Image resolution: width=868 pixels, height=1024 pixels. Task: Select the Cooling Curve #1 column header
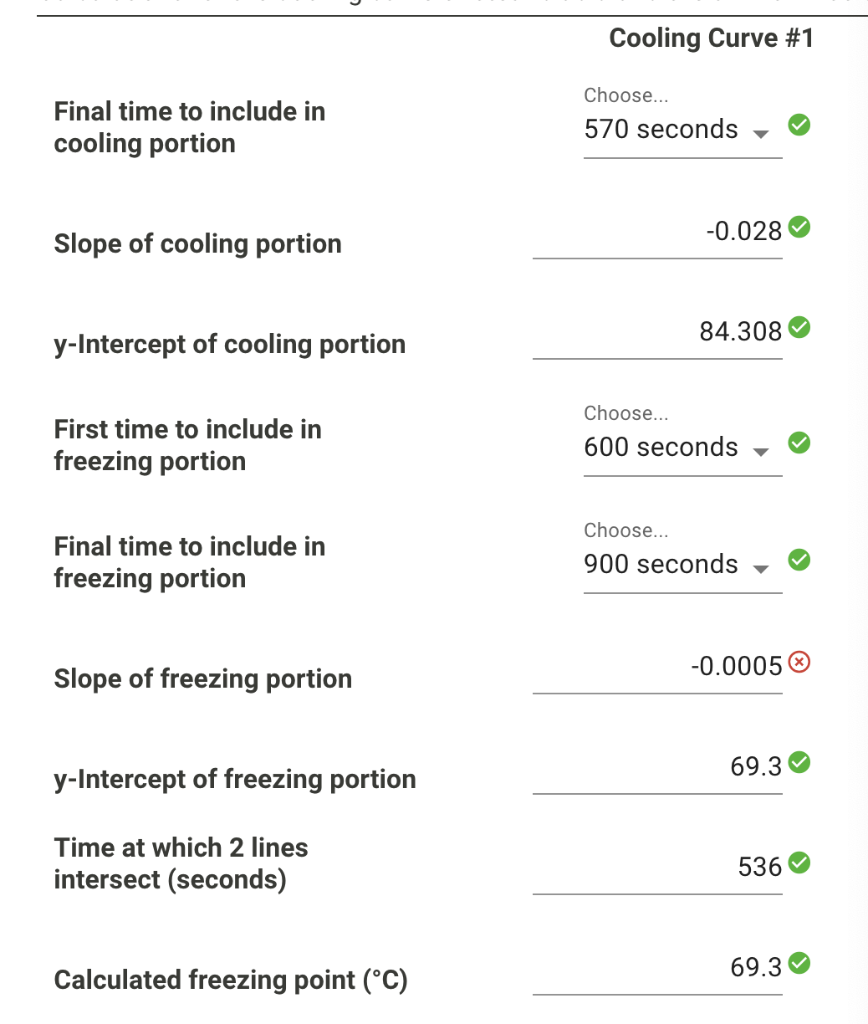(x=713, y=37)
